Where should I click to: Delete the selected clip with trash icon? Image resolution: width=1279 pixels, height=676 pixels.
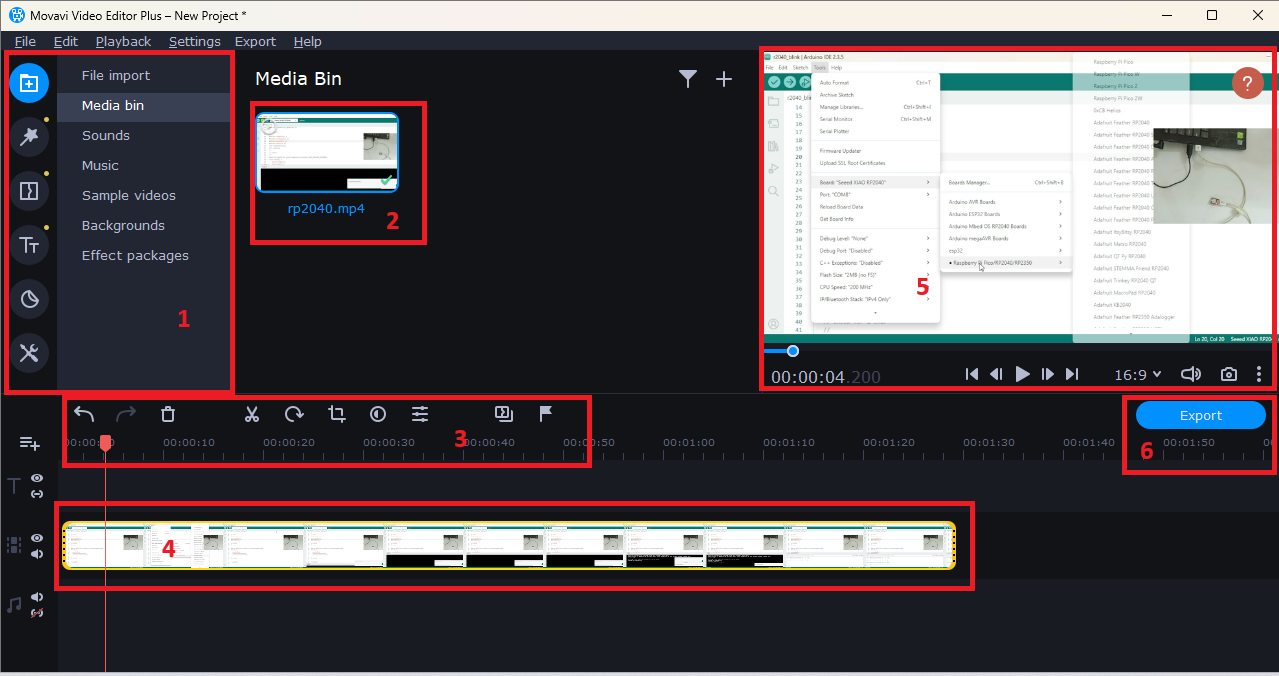pyautogui.click(x=168, y=413)
